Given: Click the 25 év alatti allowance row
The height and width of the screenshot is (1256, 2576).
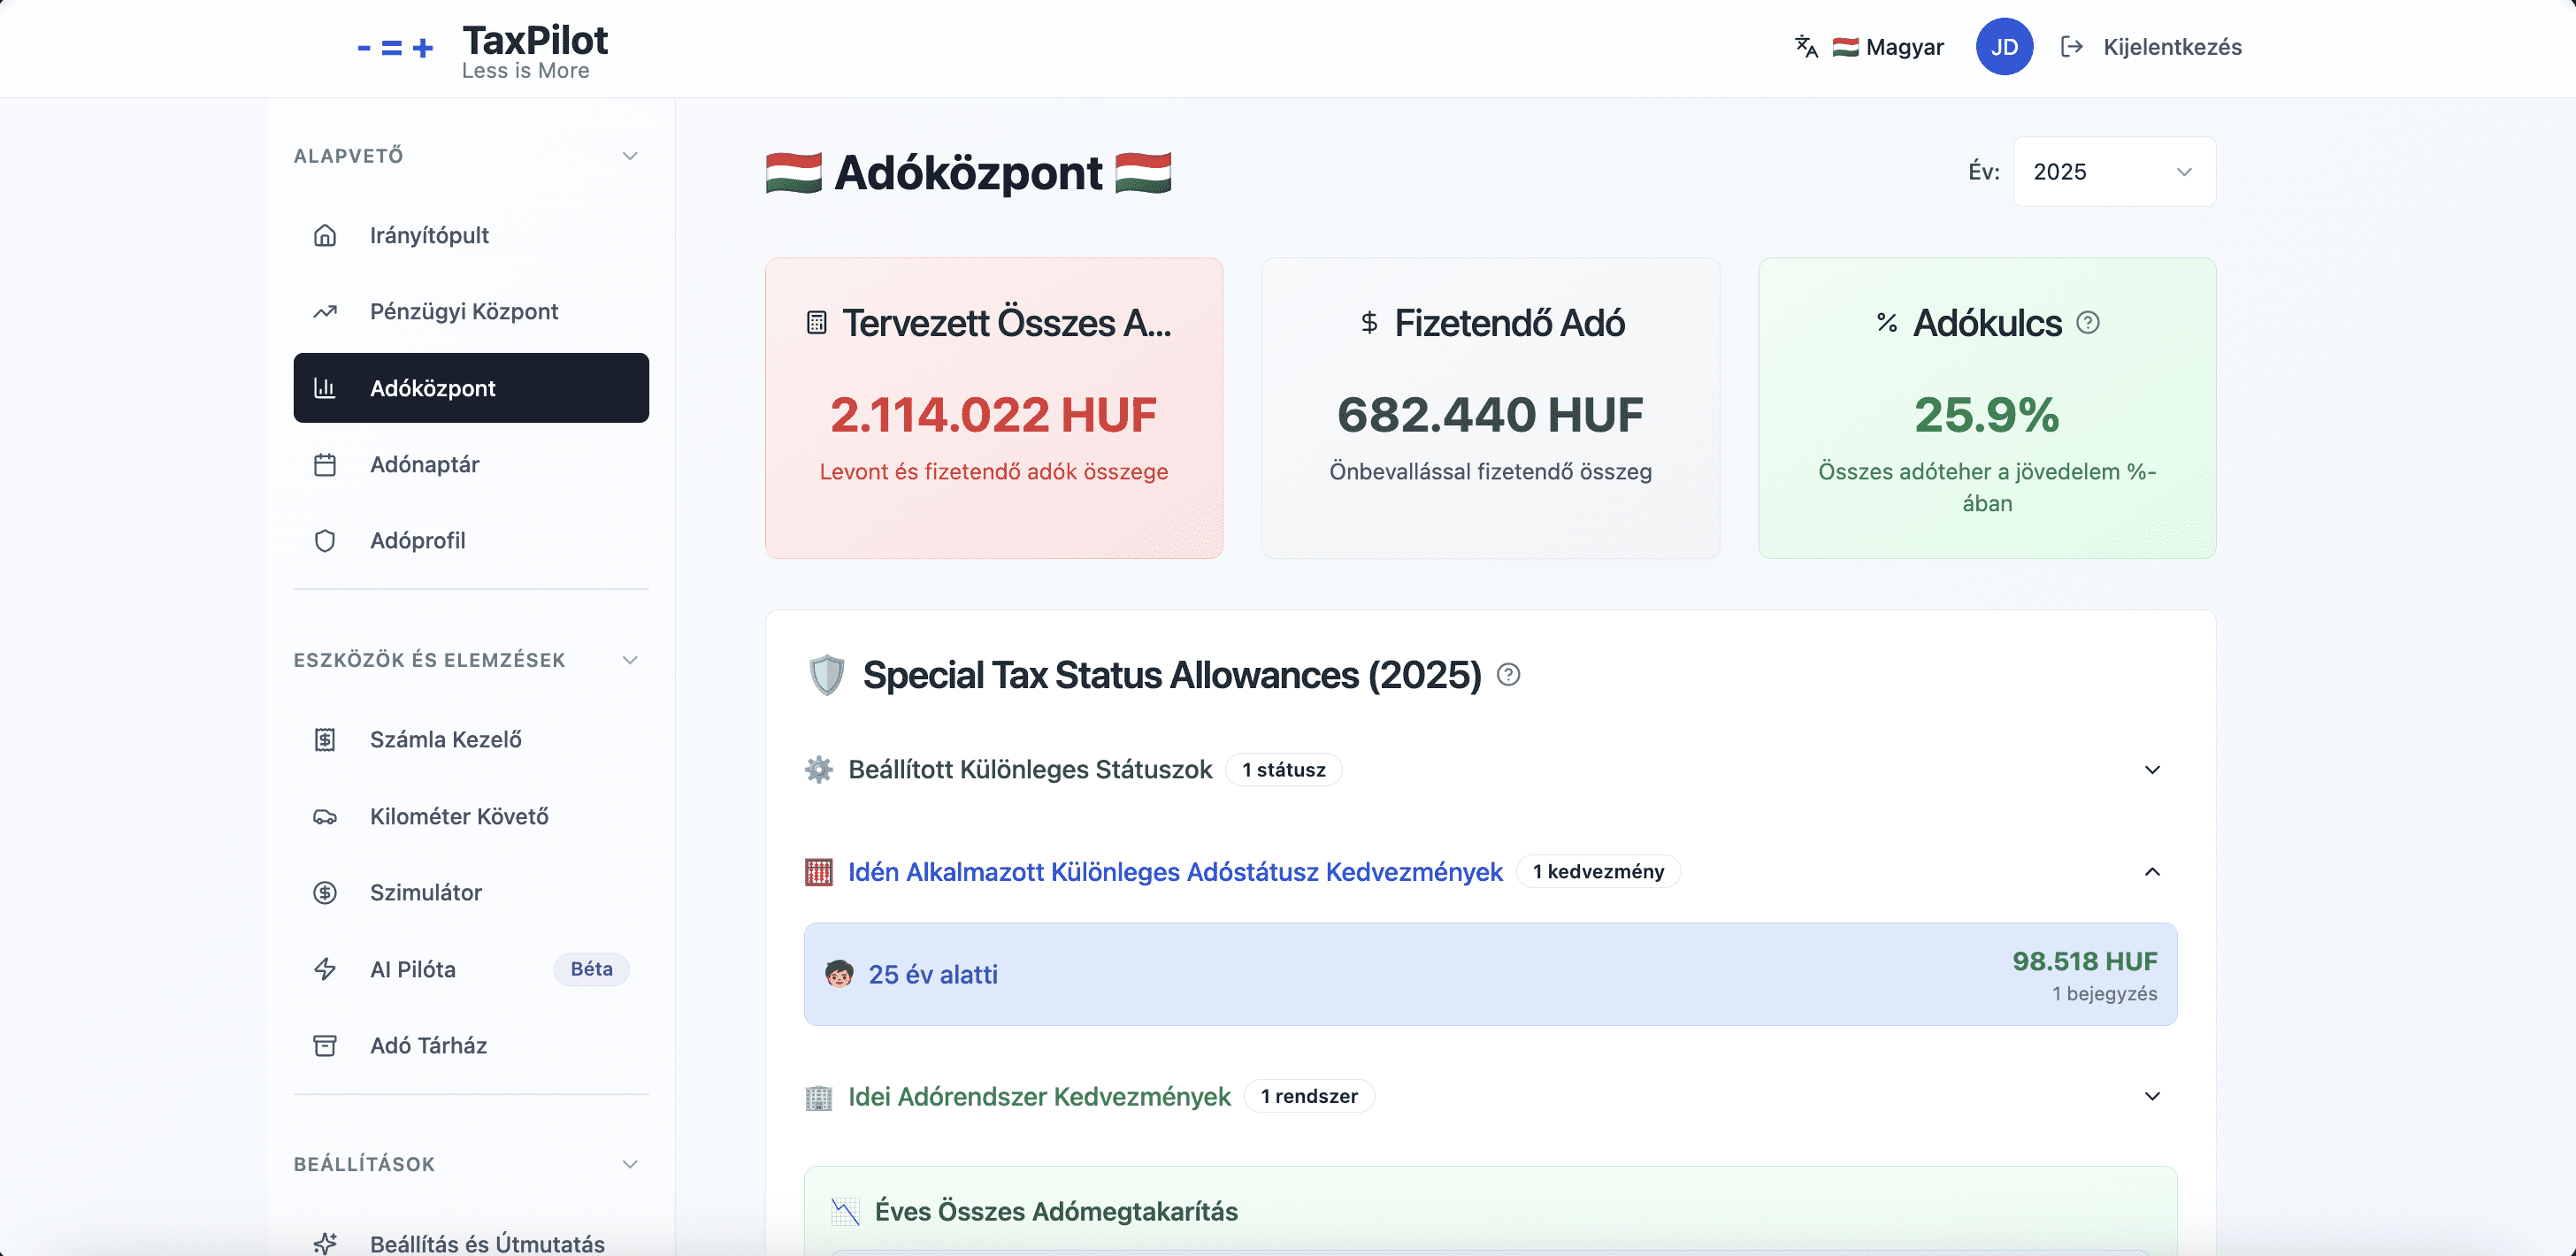Looking at the screenshot, I should point(1490,974).
